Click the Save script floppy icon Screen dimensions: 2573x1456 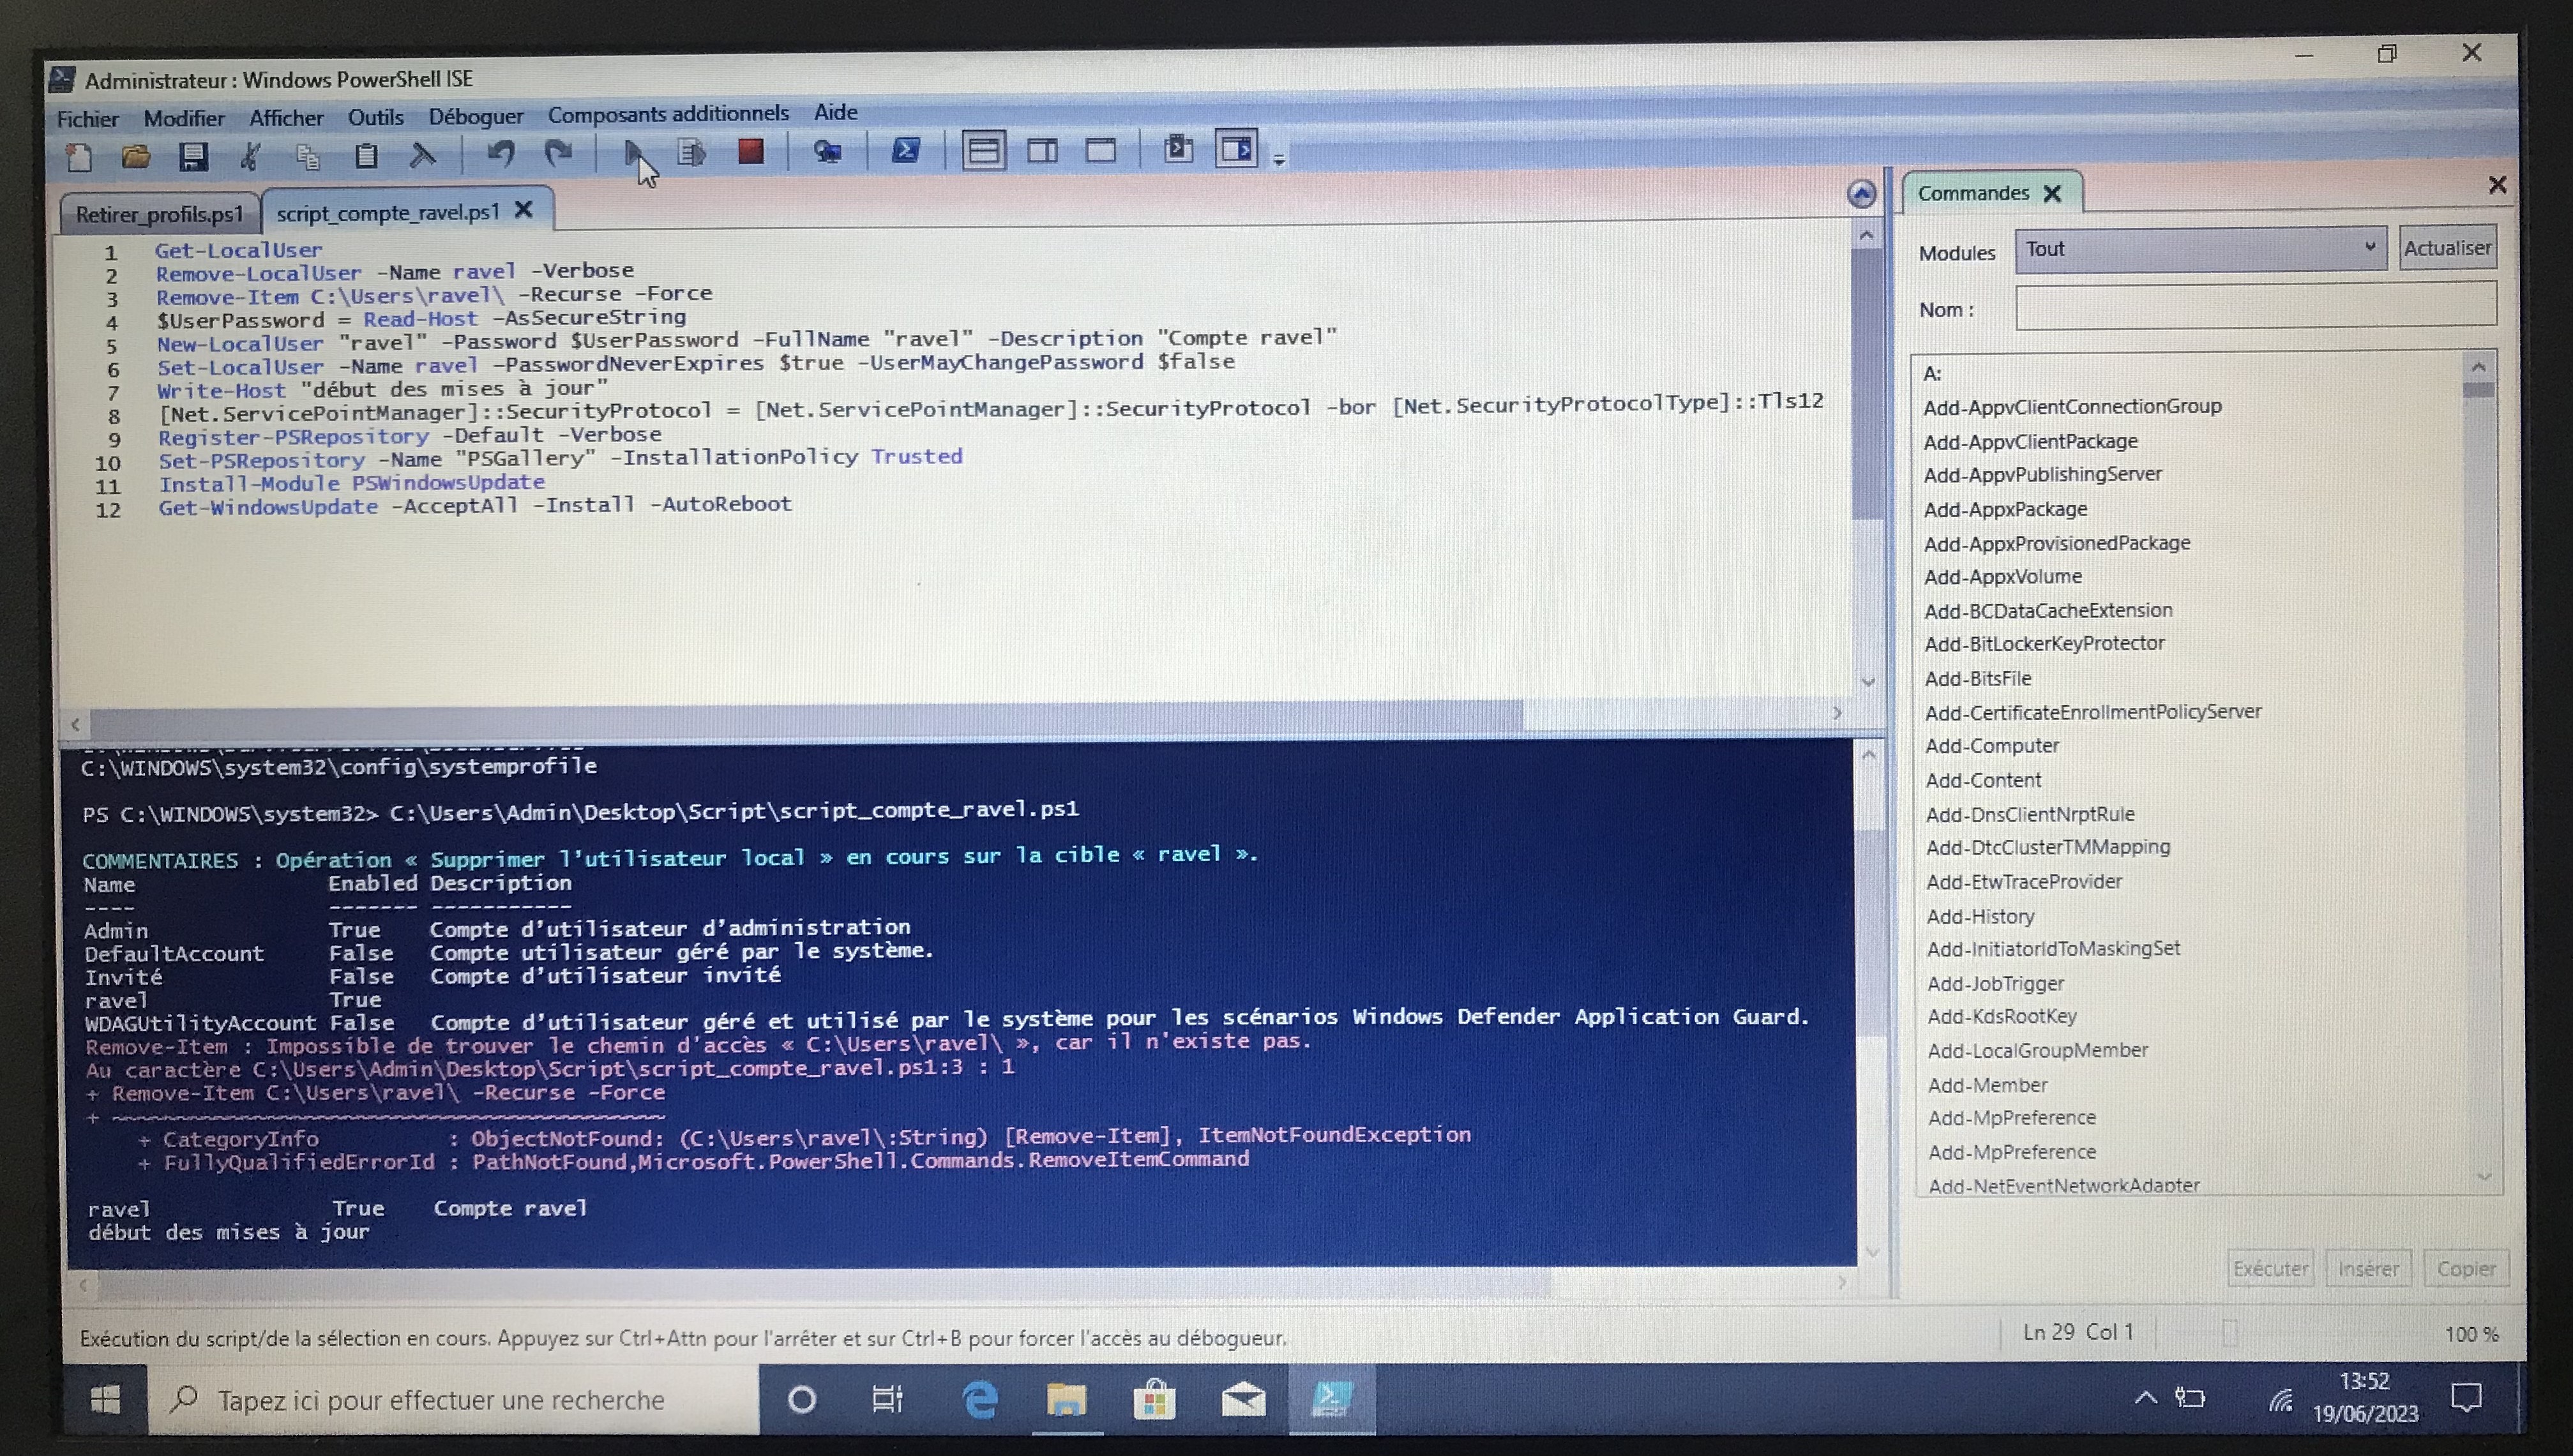193,156
